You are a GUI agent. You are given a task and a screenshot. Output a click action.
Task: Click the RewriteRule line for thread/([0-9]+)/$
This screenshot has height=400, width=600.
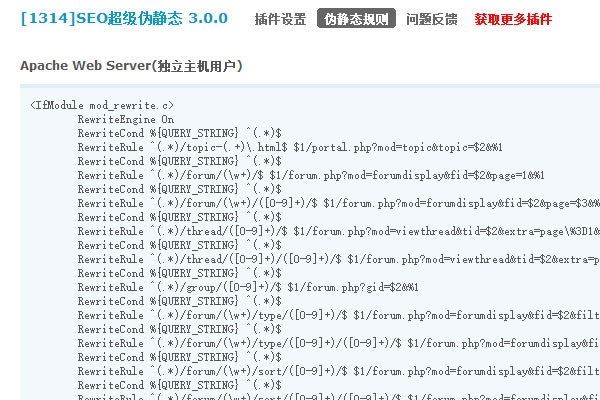[x=339, y=231]
